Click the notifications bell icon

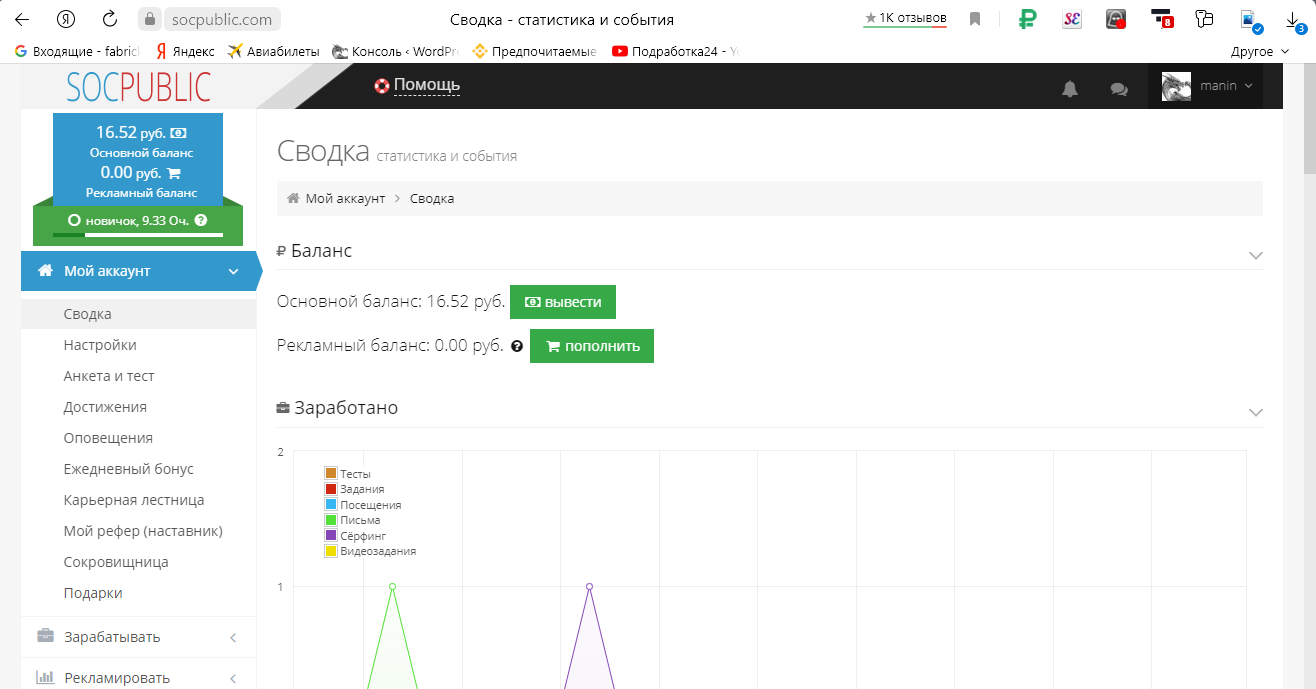click(1070, 89)
